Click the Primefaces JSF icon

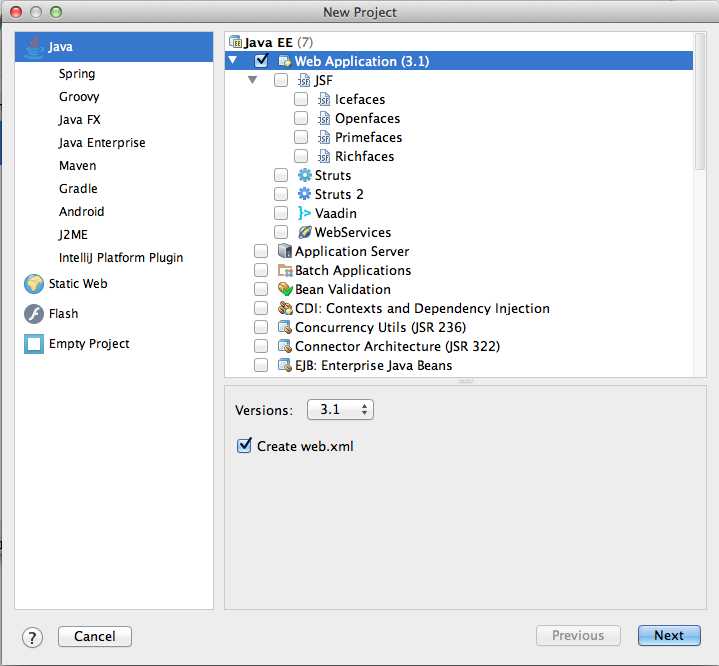324,138
